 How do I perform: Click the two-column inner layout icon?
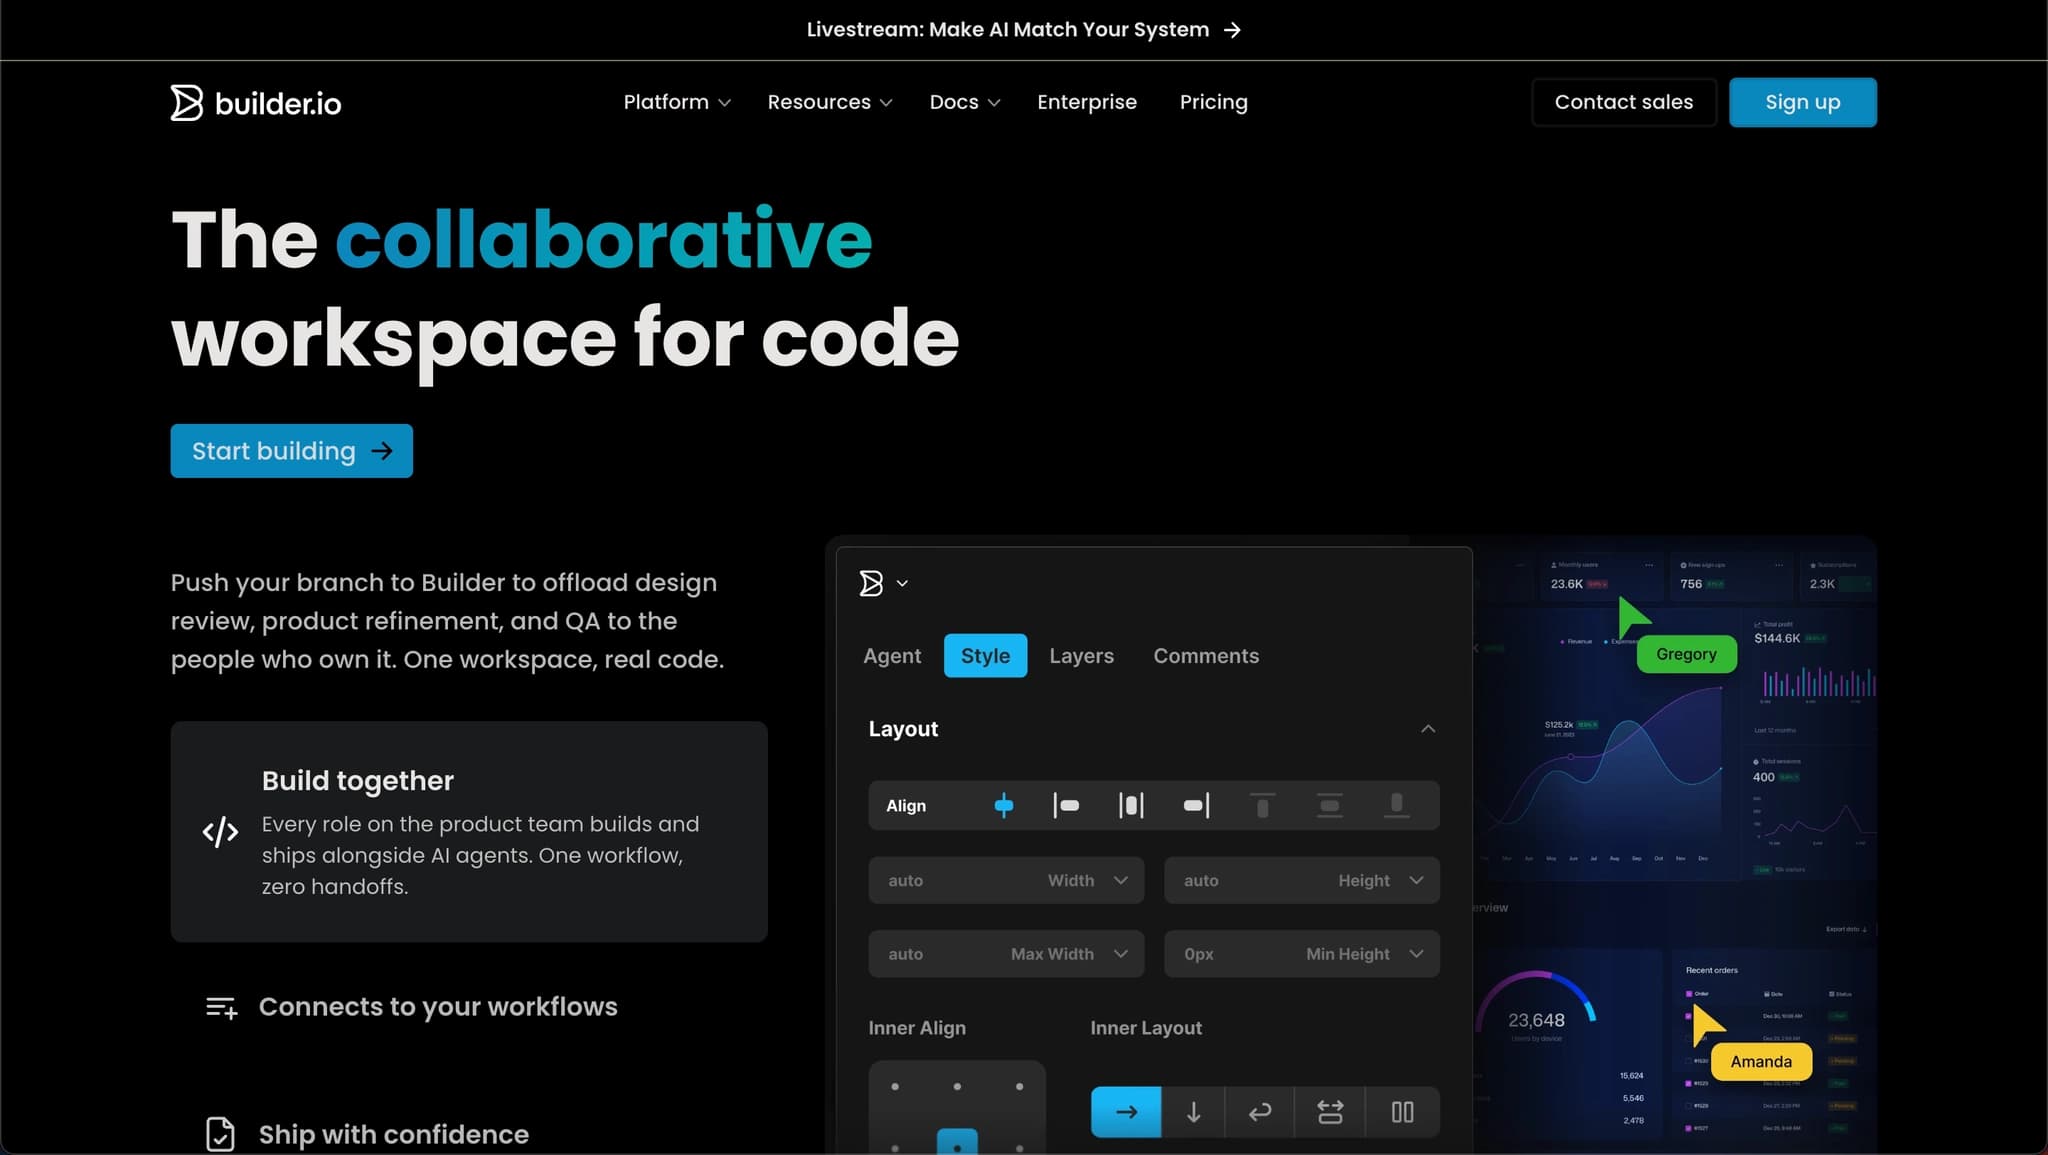click(1402, 1112)
